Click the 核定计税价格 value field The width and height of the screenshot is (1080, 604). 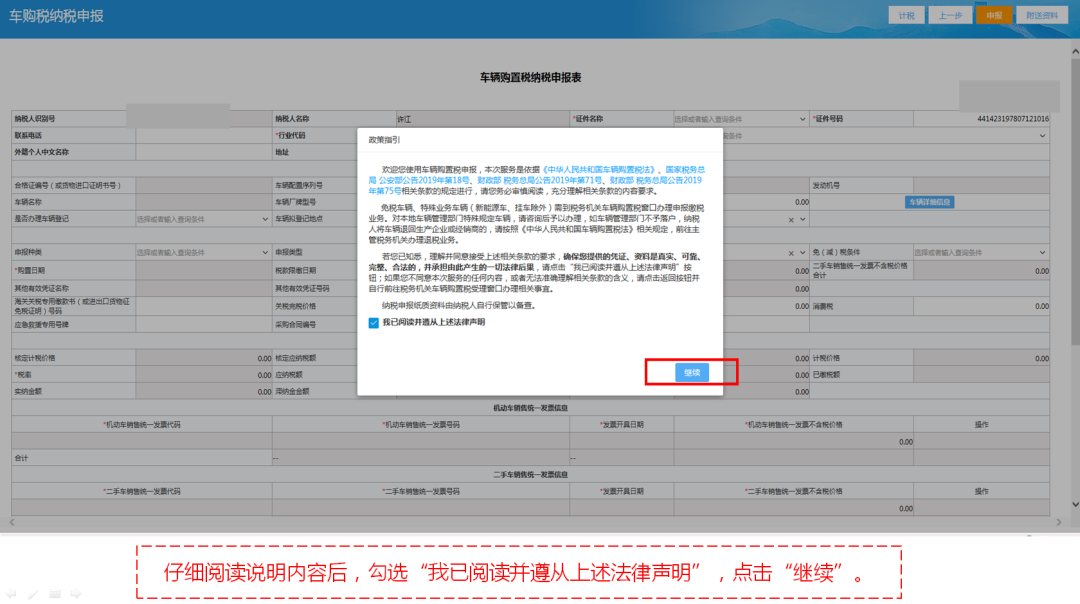coord(204,359)
